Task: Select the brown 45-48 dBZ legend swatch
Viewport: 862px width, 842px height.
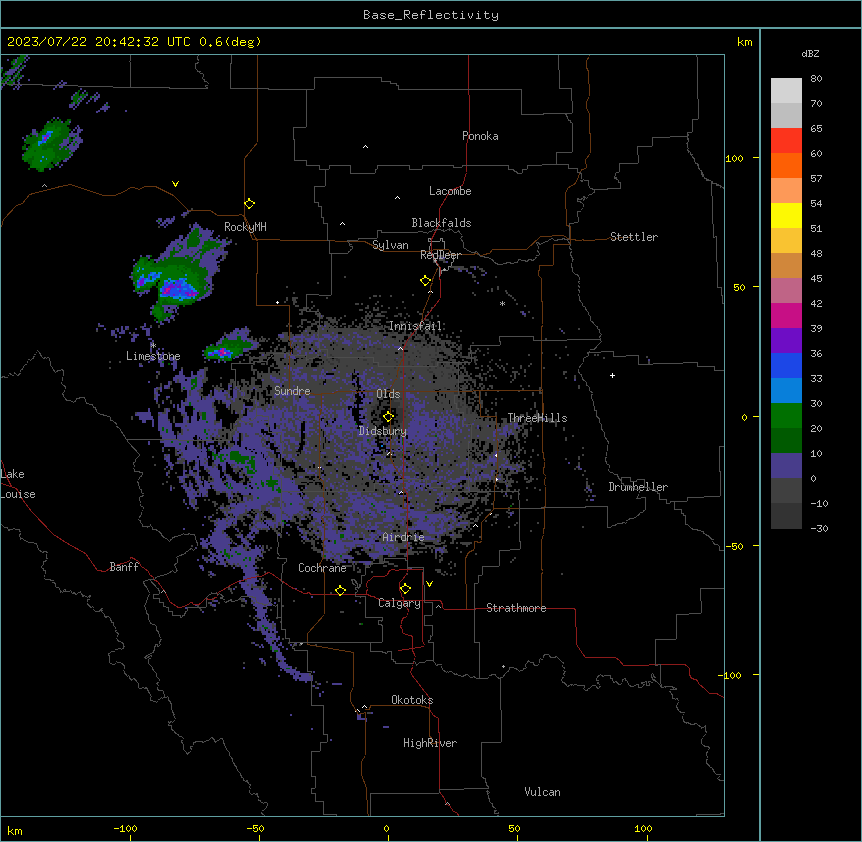Action: click(786, 265)
